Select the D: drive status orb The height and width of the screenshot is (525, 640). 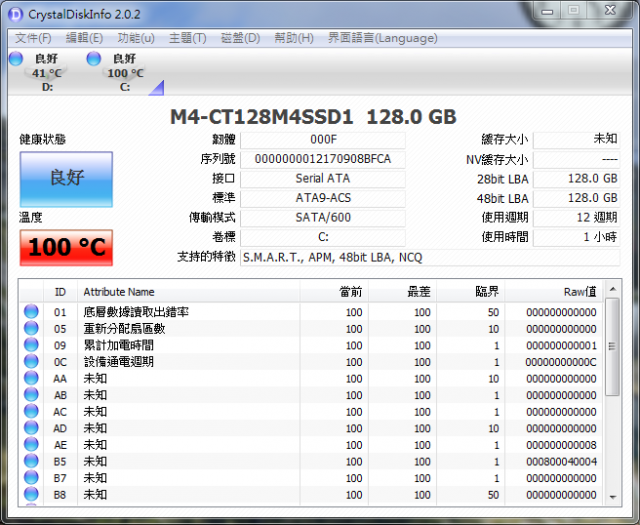16,58
